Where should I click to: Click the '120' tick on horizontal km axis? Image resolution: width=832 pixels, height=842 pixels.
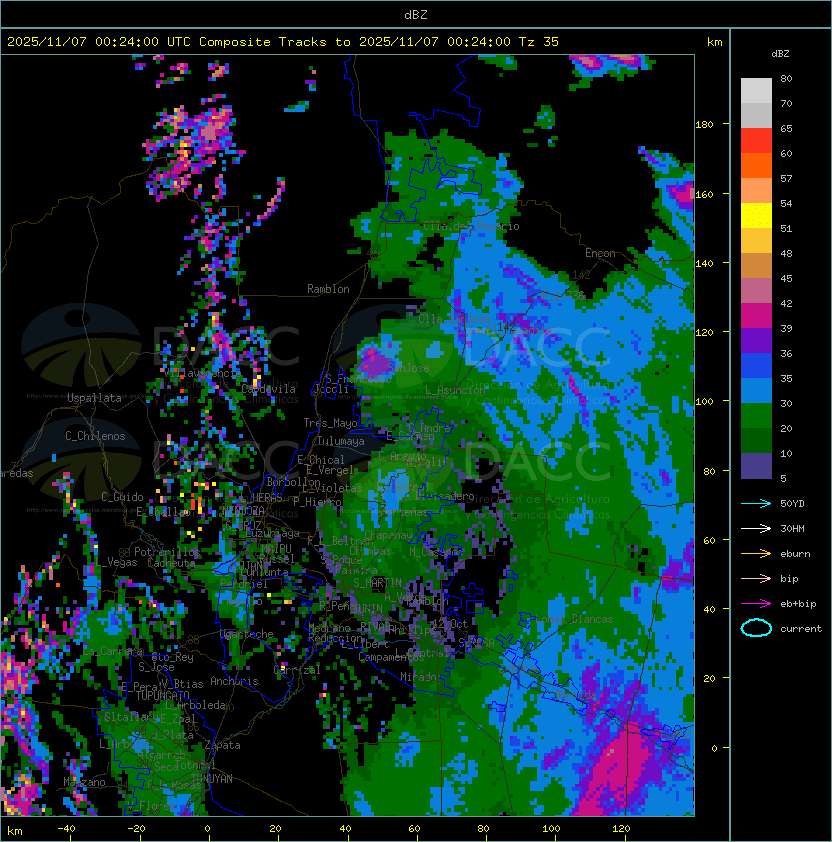point(621,829)
